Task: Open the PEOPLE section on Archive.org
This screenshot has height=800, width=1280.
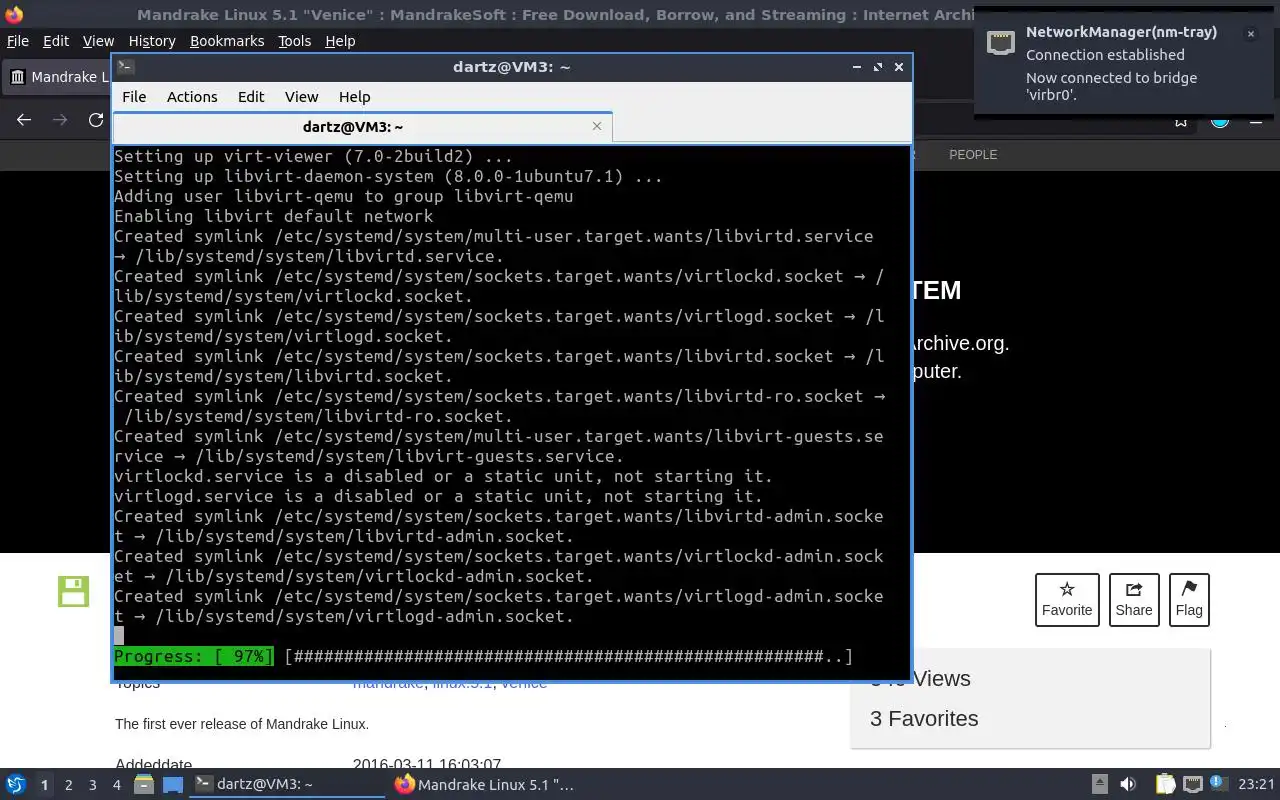Action: (973, 155)
